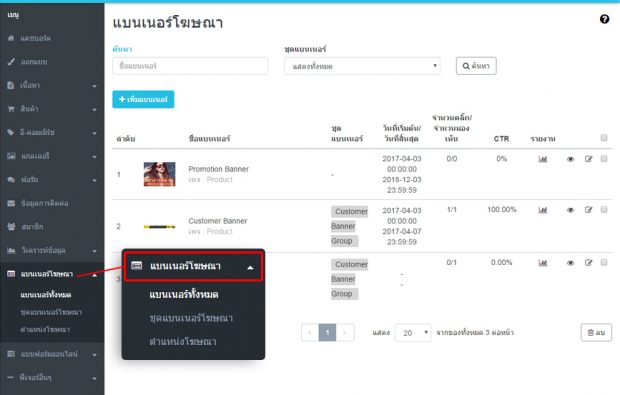Click the delete button with trash icon
This screenshot has height=395, width=620.
click(596, 333)
